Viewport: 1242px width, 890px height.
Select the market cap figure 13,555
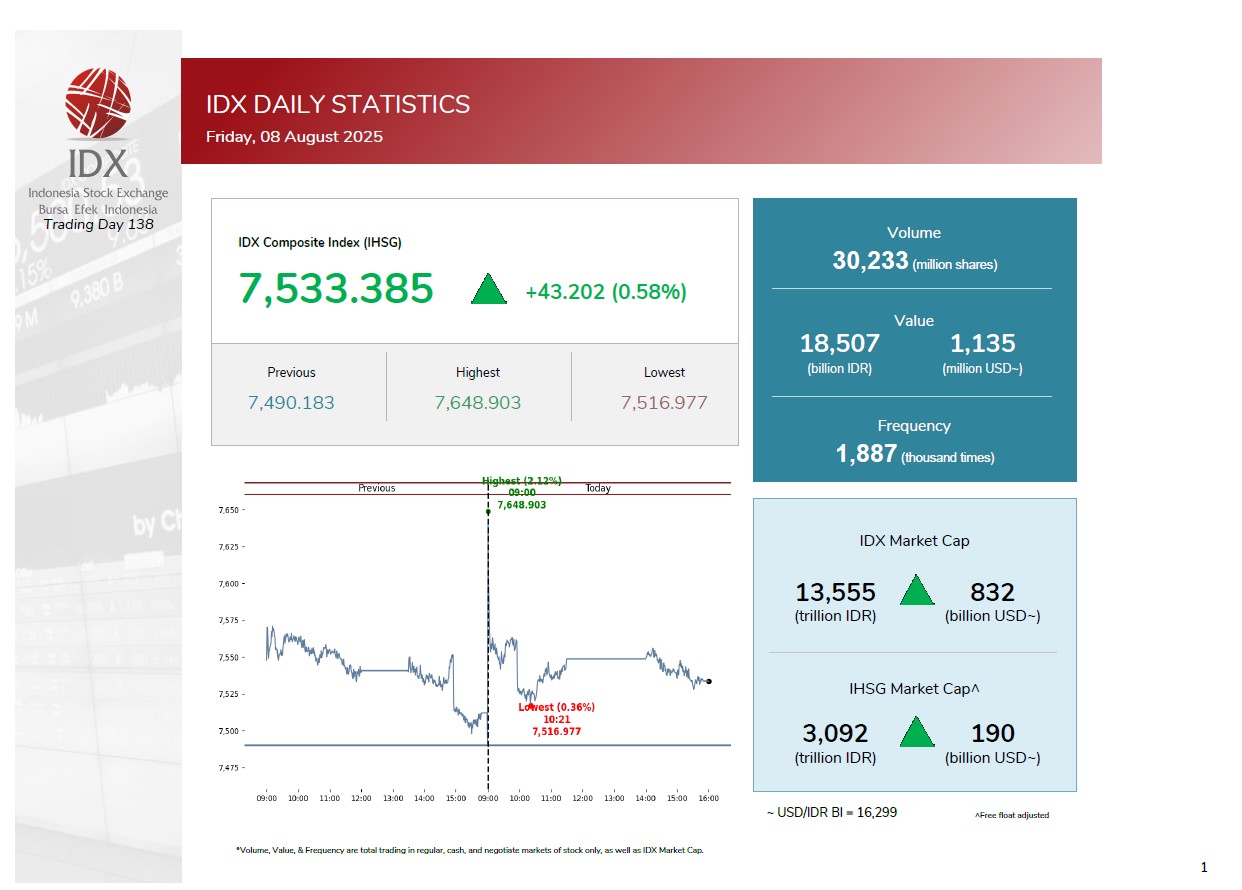click(835, 592)
